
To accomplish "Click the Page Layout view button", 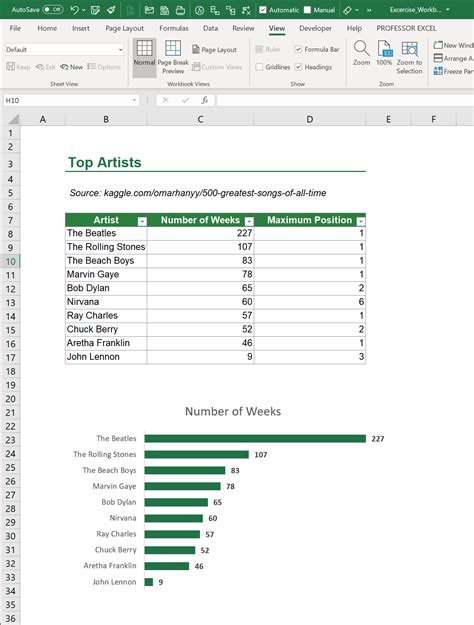I will [214, 49].
